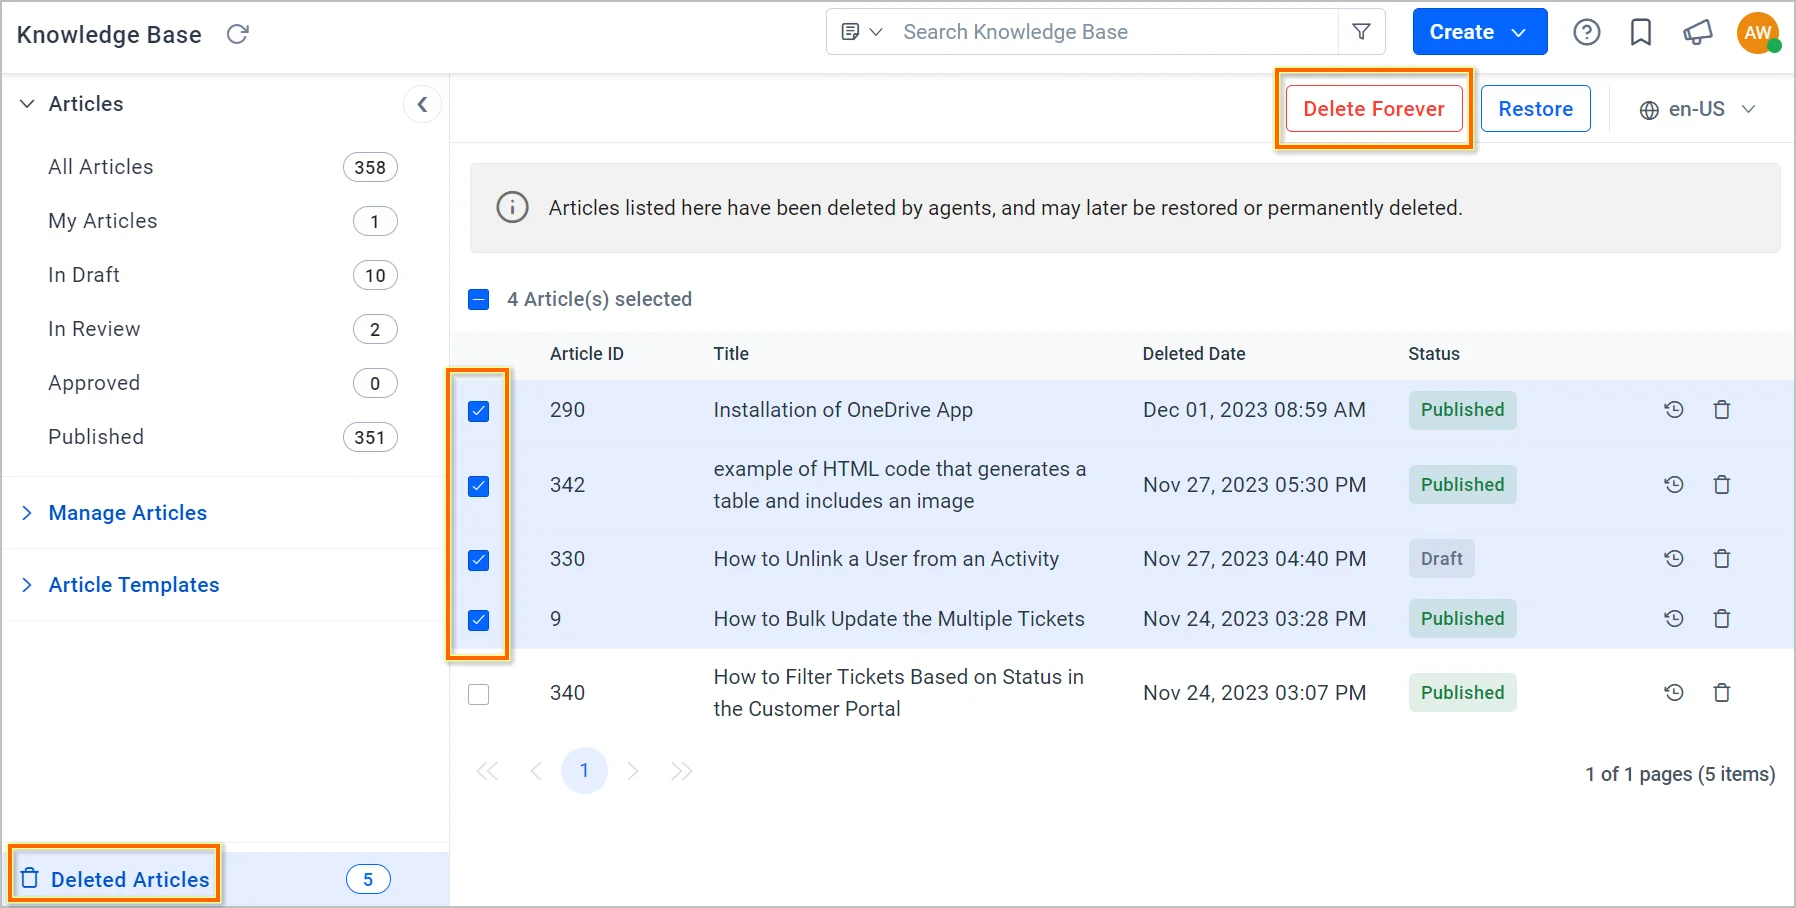Open the Deleted Articles view

(x=130, y=879)
